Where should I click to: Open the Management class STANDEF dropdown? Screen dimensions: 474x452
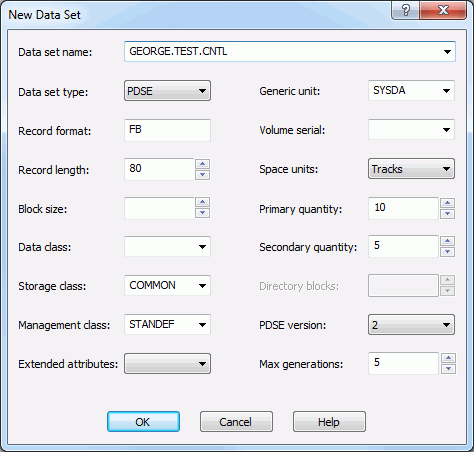pos(167,324)
